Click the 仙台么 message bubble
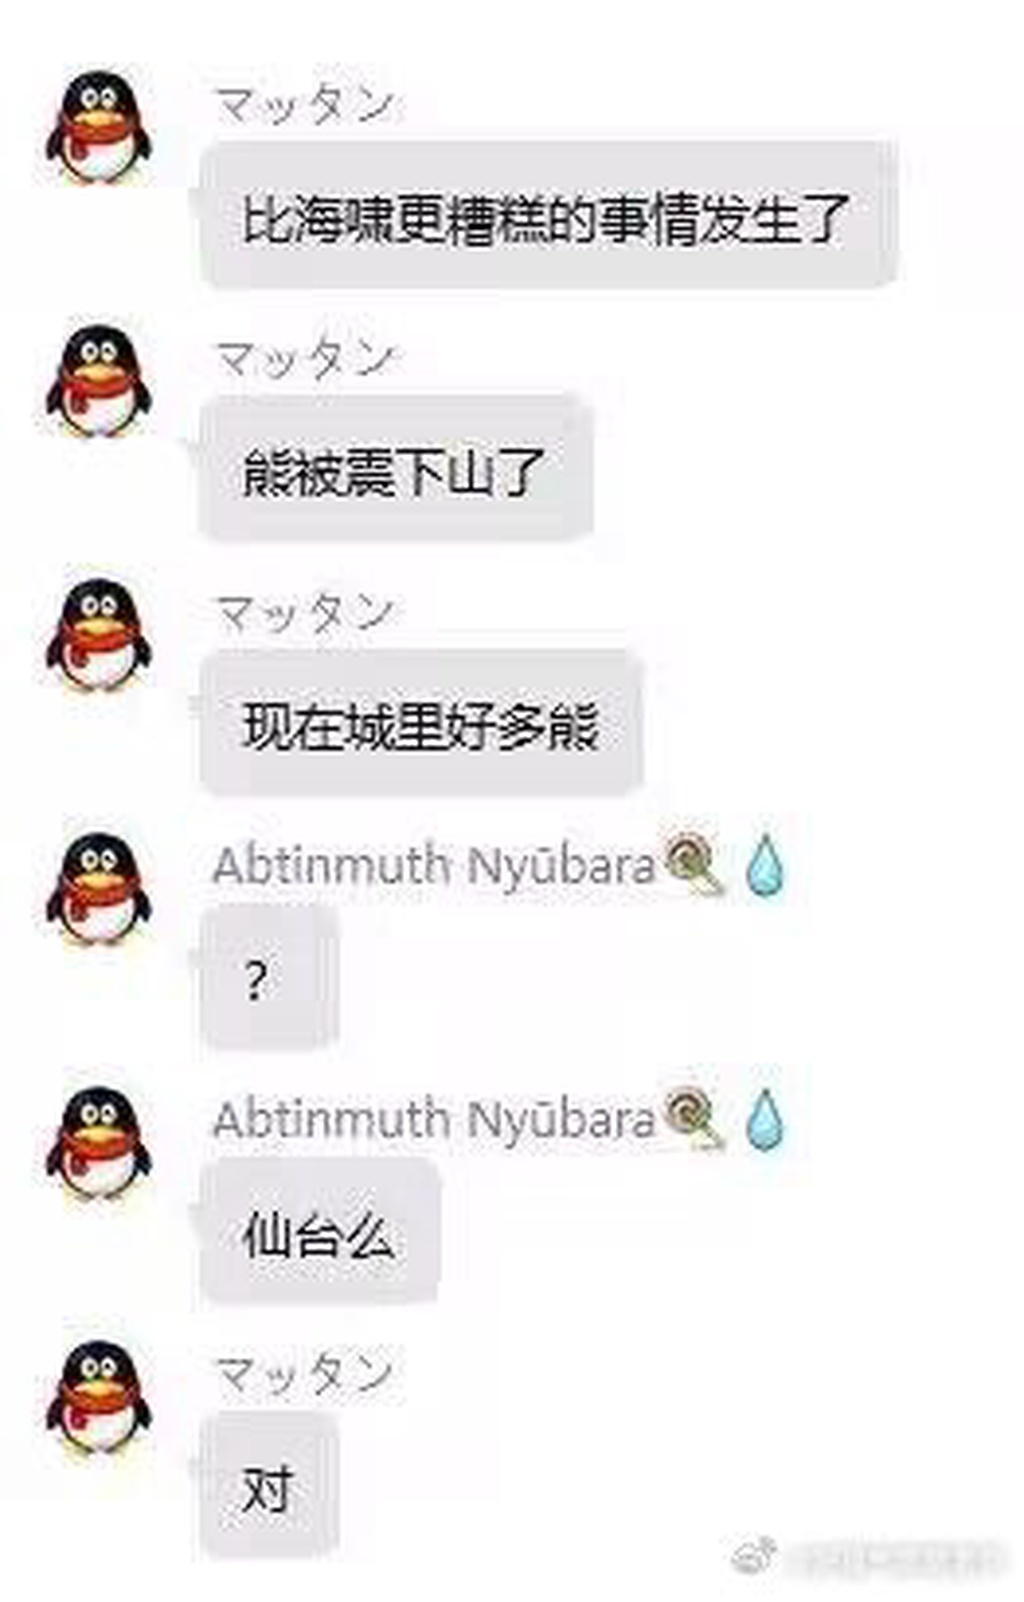This screenshot has height=1602, width=1024. pos(320,1231)
